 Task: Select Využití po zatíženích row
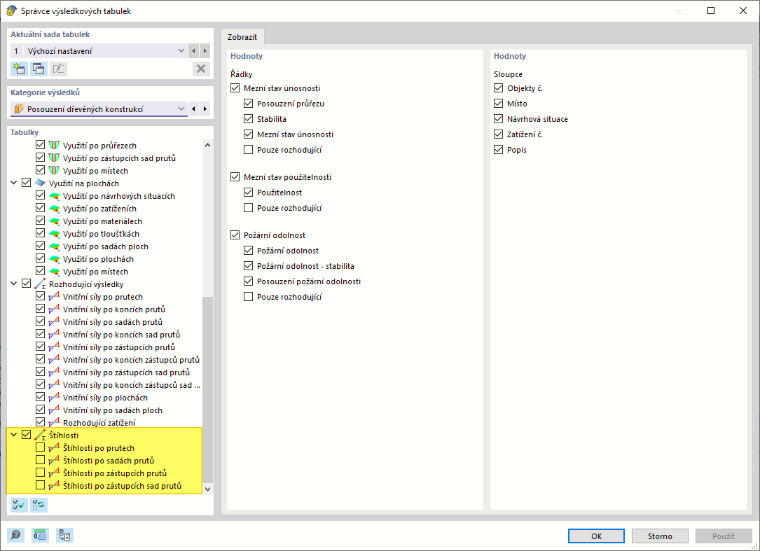pyautogui.click(x=99, y=208)
